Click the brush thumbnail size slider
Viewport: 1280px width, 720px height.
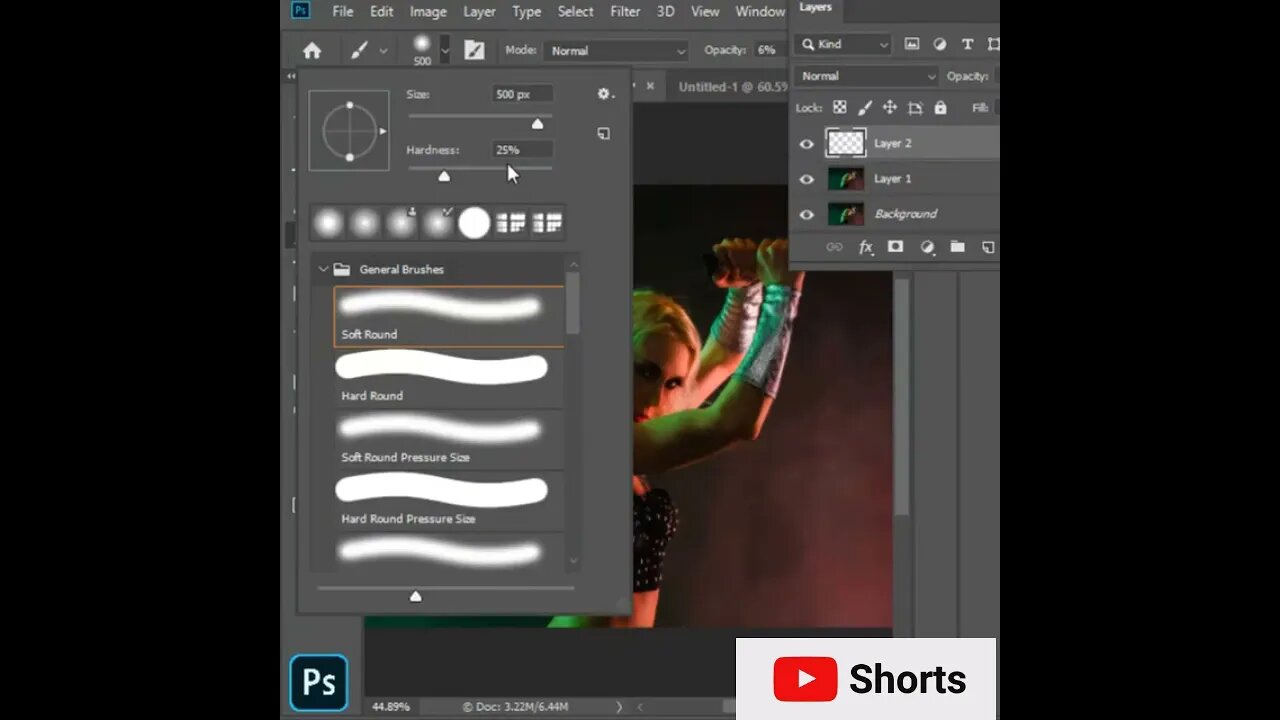pyautogui.click(x=415, y=596)
